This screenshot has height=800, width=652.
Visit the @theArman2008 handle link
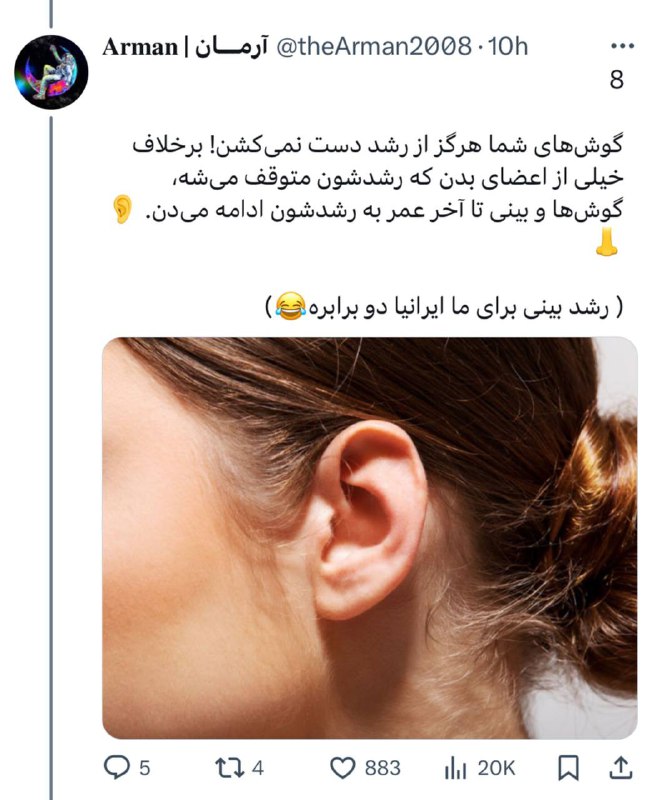coord(373,47)
